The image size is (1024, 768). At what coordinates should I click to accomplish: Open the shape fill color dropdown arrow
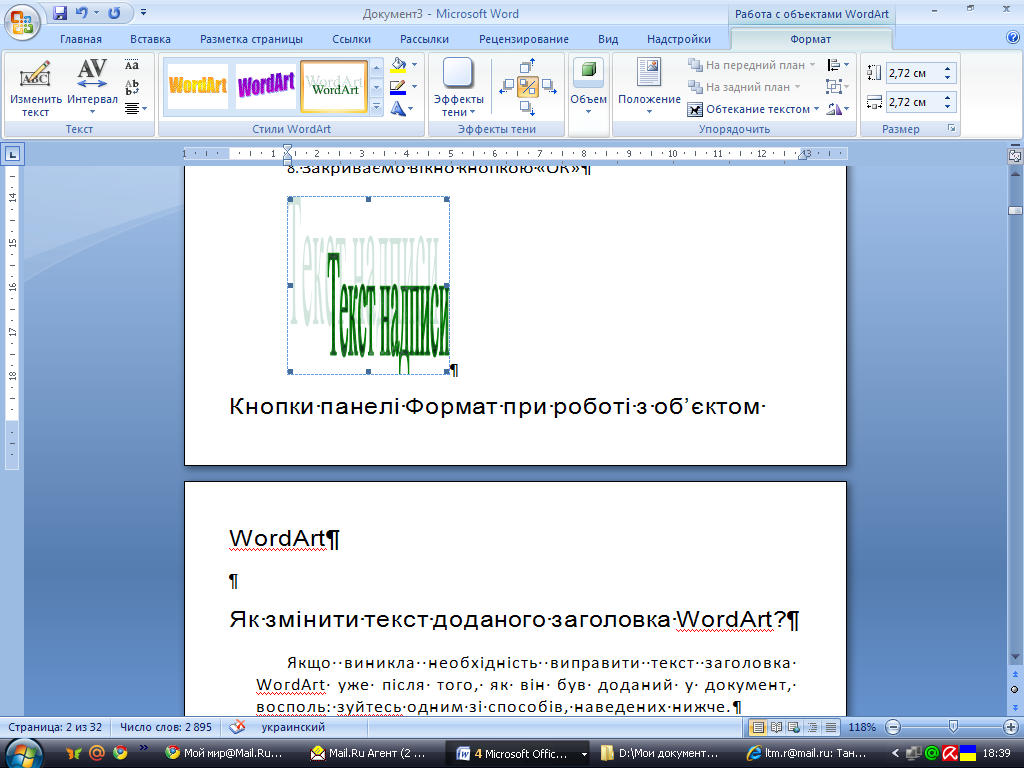(x=414, y=65)
